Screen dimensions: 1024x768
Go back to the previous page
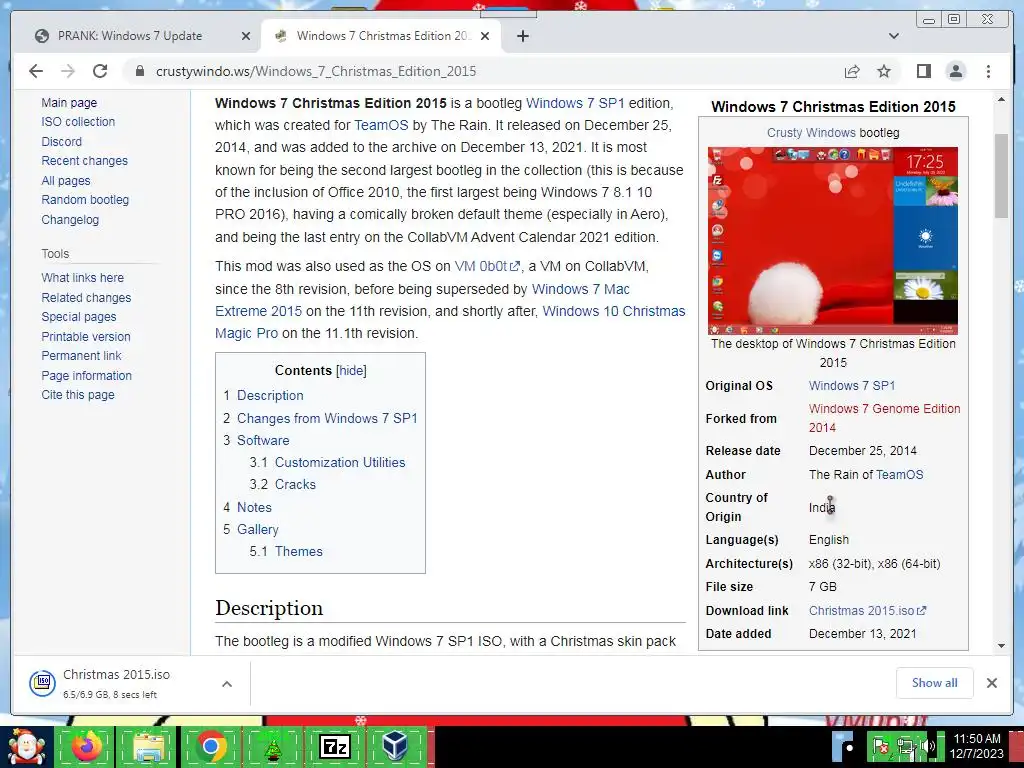click(x=36, y=71)
